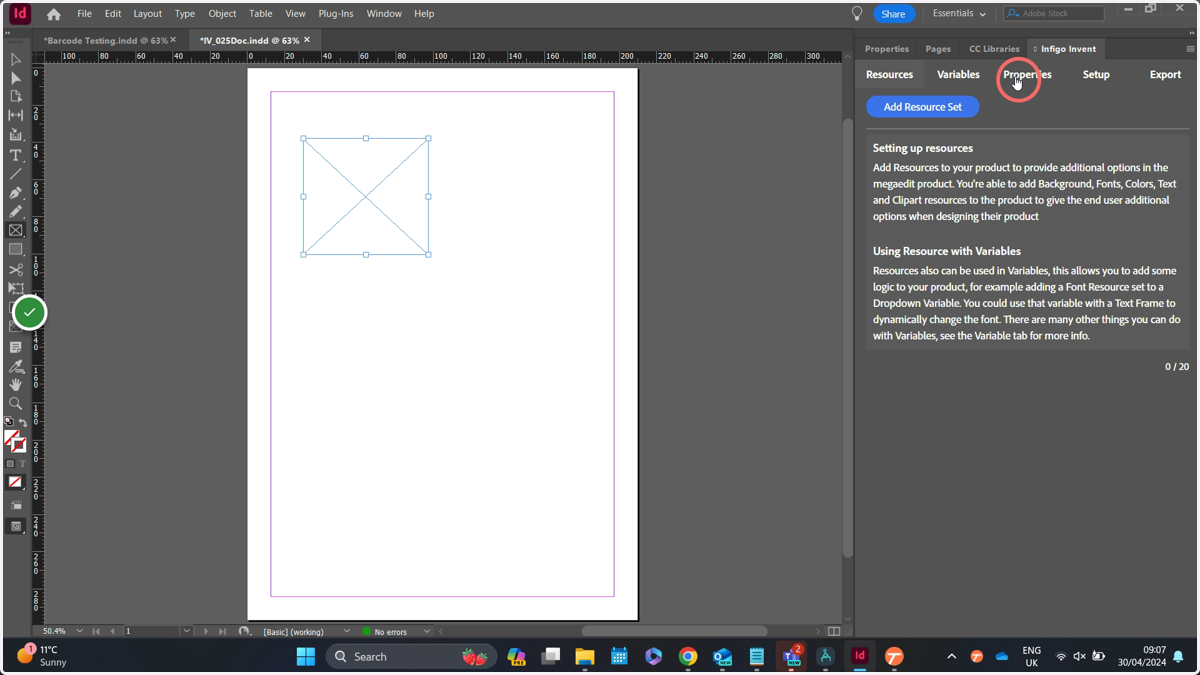This screenshot has height=675, width=1200.
Task: Open the zoom level 50.4% dropdown
Action: coord(80,632)
